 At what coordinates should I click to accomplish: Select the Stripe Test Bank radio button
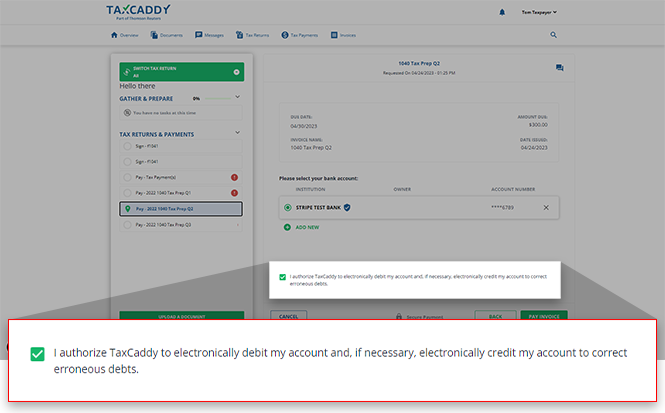(x=288, y=207)
